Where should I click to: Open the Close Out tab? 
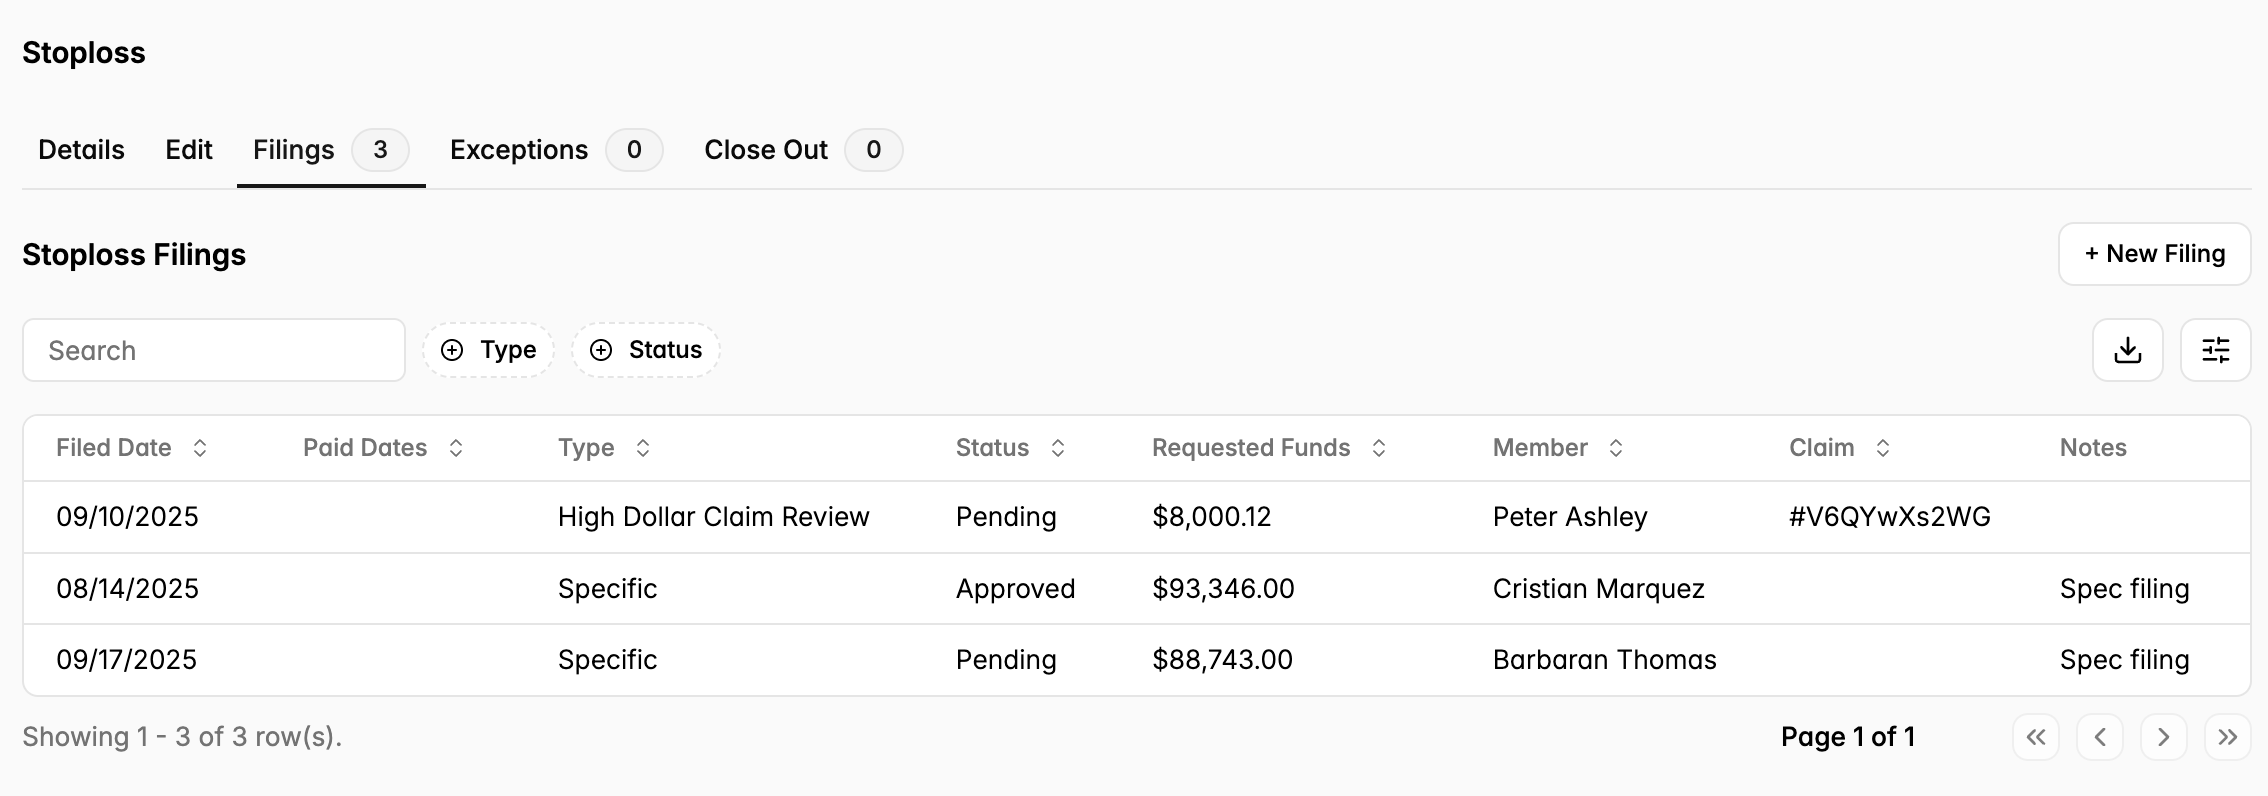point(803,150)
